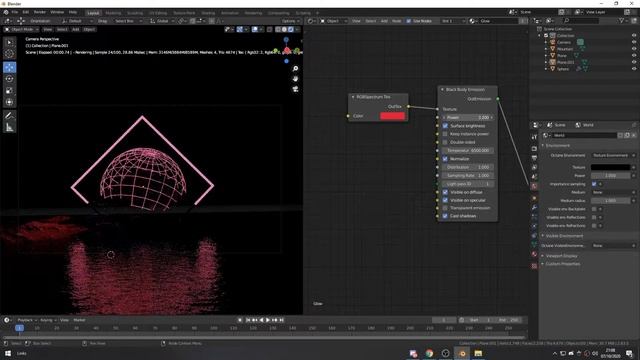Image resolution: width=640 pixels, height=360 pixels.
Task: Toggle Importance sampling checkbox
Action: 594,184
